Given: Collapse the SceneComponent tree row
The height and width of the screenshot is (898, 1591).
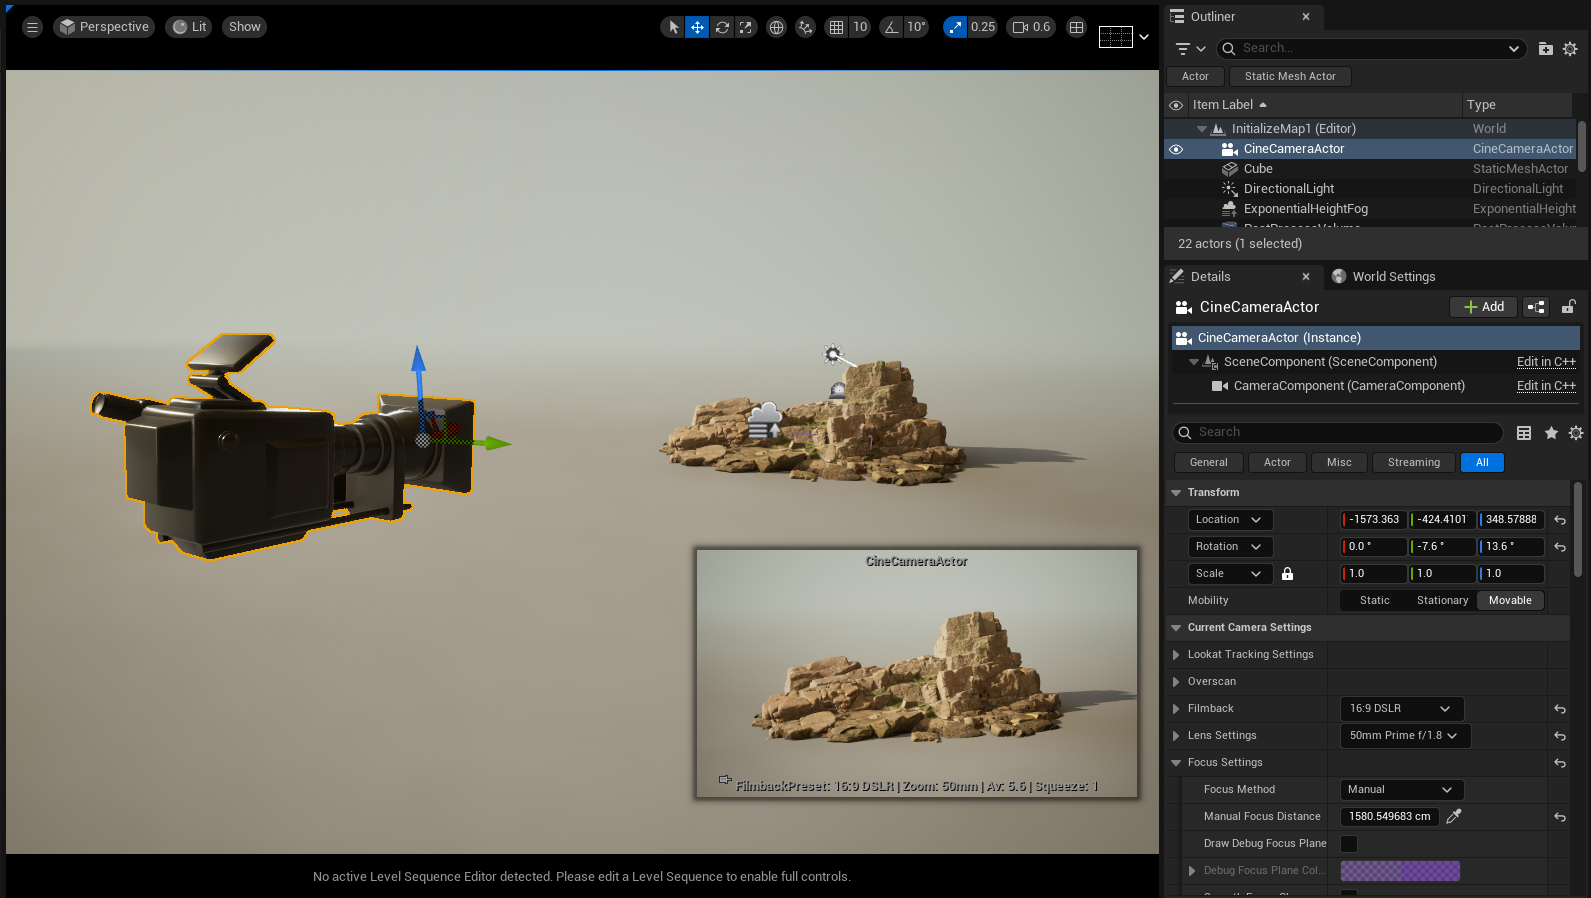Looking at the screenshot, I should pyautogui.click(x=1194, y=362).
